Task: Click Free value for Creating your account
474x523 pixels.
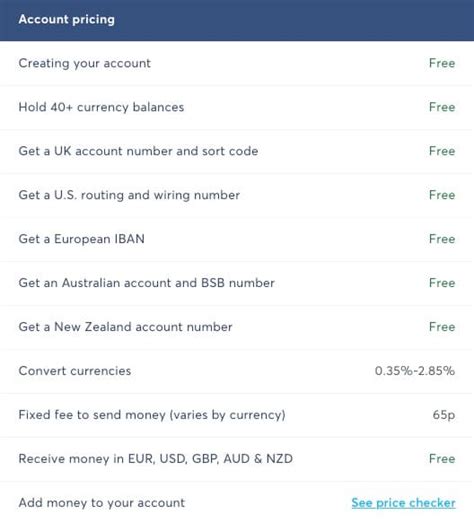Action: coord(442,63)
